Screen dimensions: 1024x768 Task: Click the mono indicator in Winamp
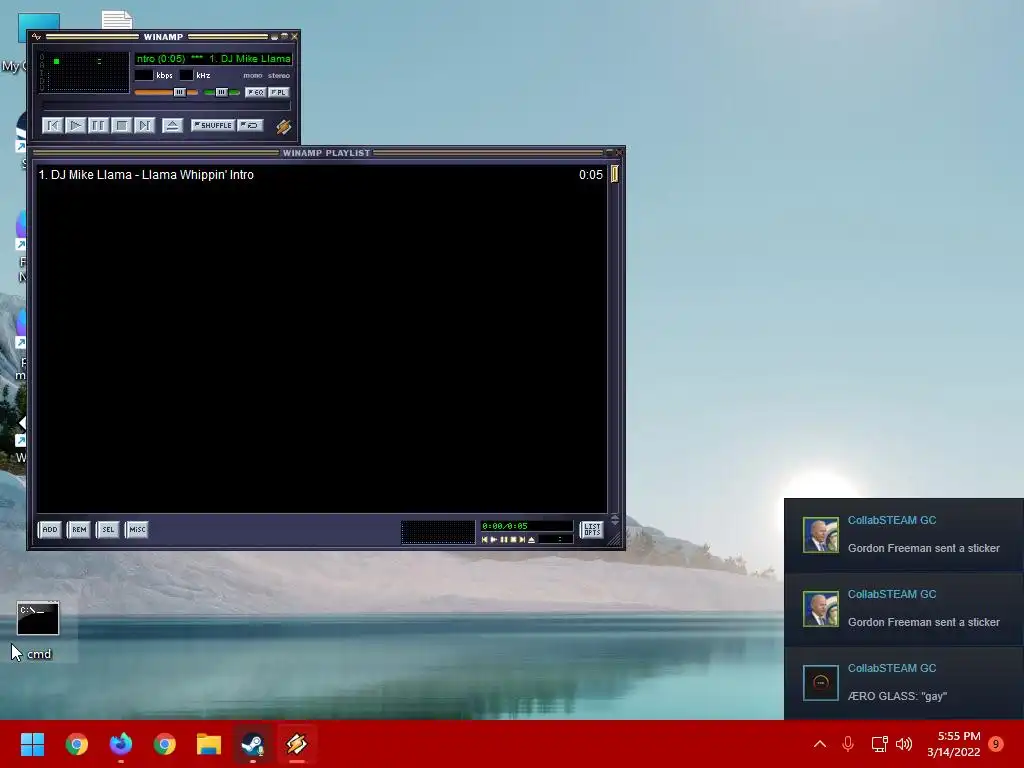[x=253, y=76]
